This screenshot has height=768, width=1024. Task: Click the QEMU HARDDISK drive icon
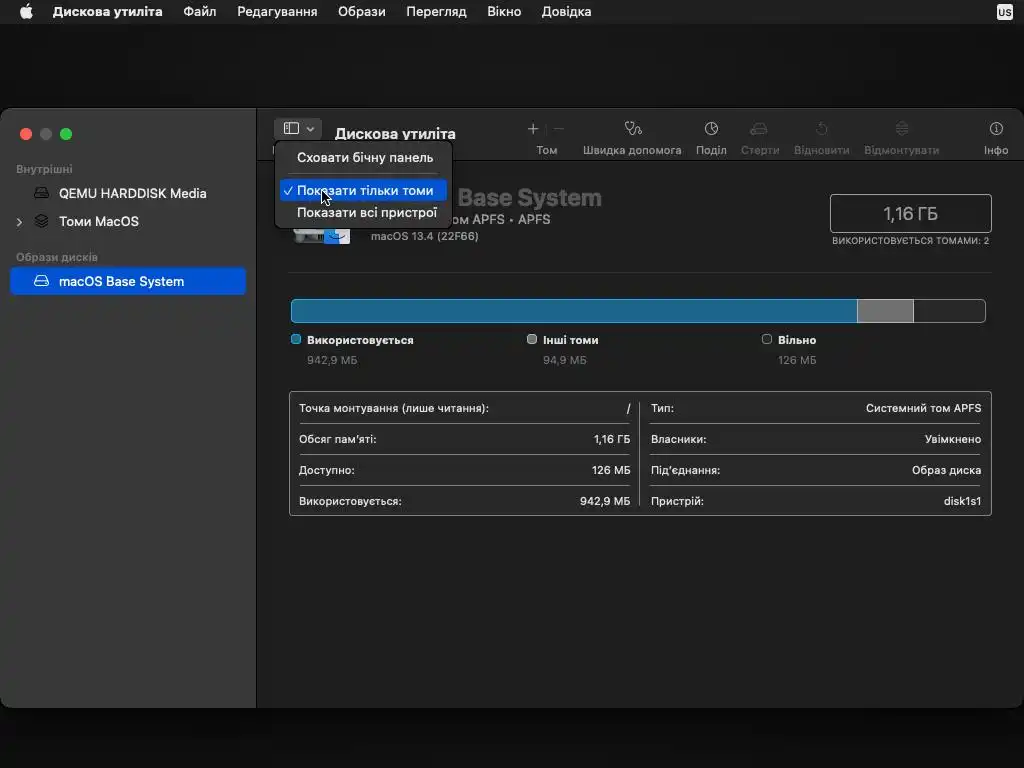(x=42, y=193)
